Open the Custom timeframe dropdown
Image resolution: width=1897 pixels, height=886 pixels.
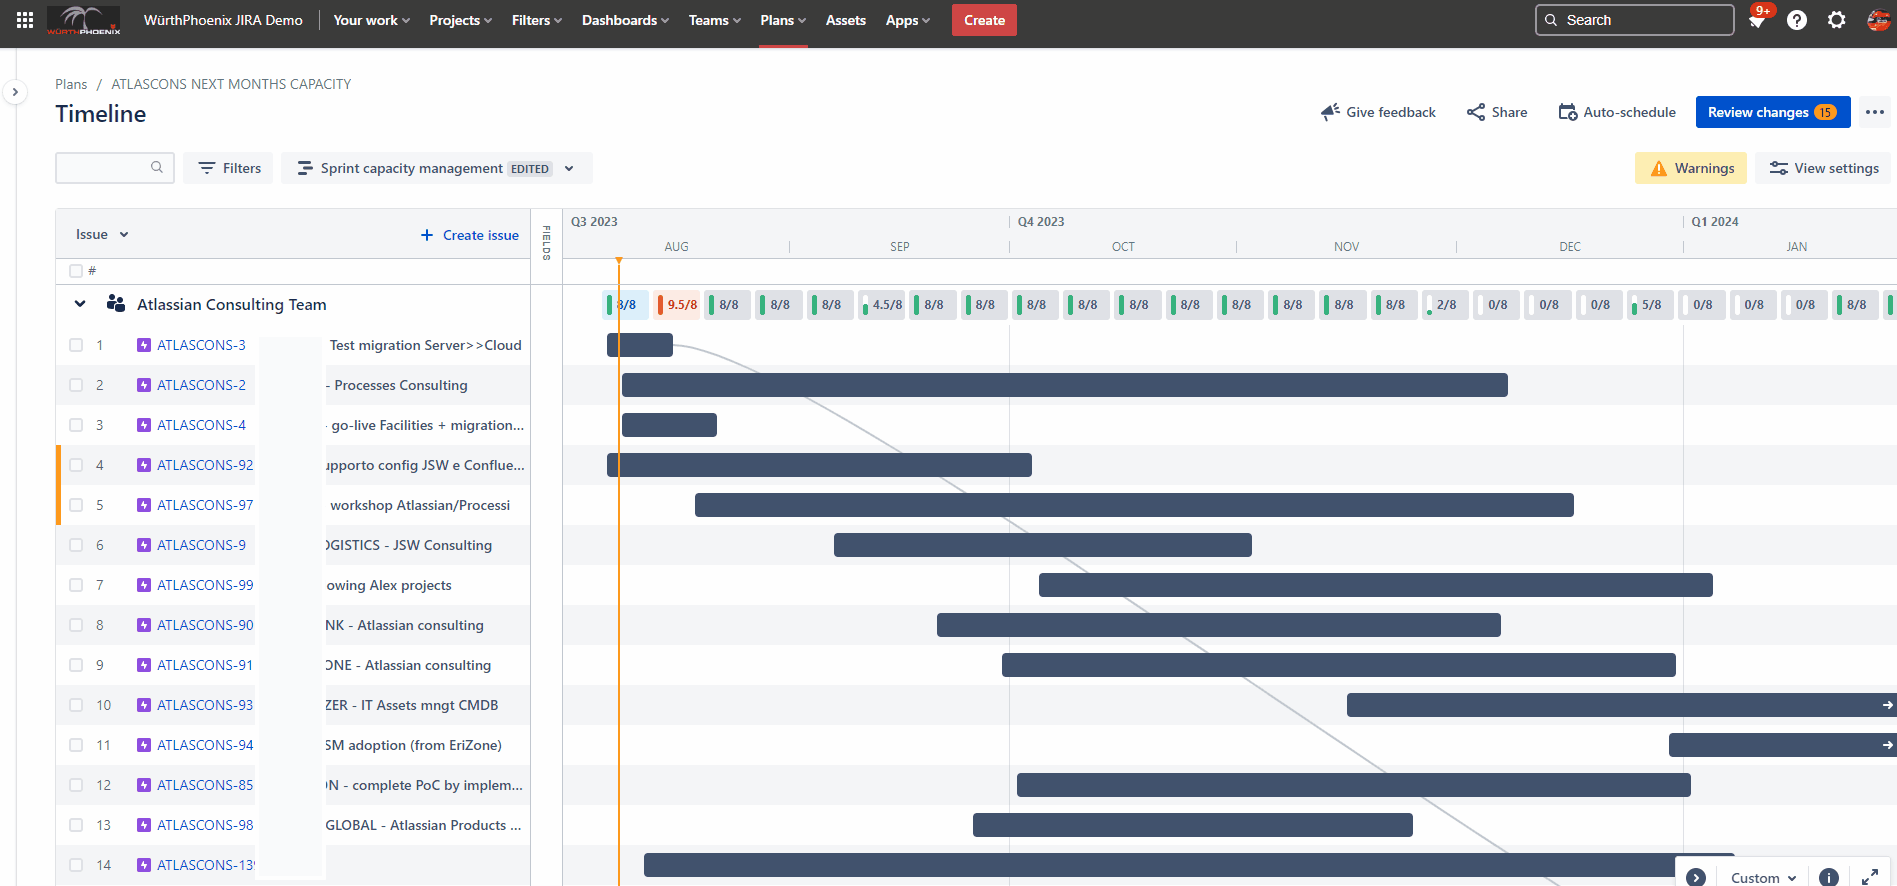click(1764, 877)
